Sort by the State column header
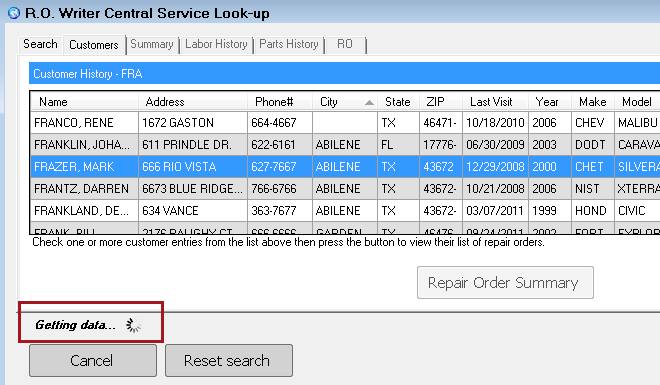Viewport: 660px width, 385px height. [x=398, y=102]
